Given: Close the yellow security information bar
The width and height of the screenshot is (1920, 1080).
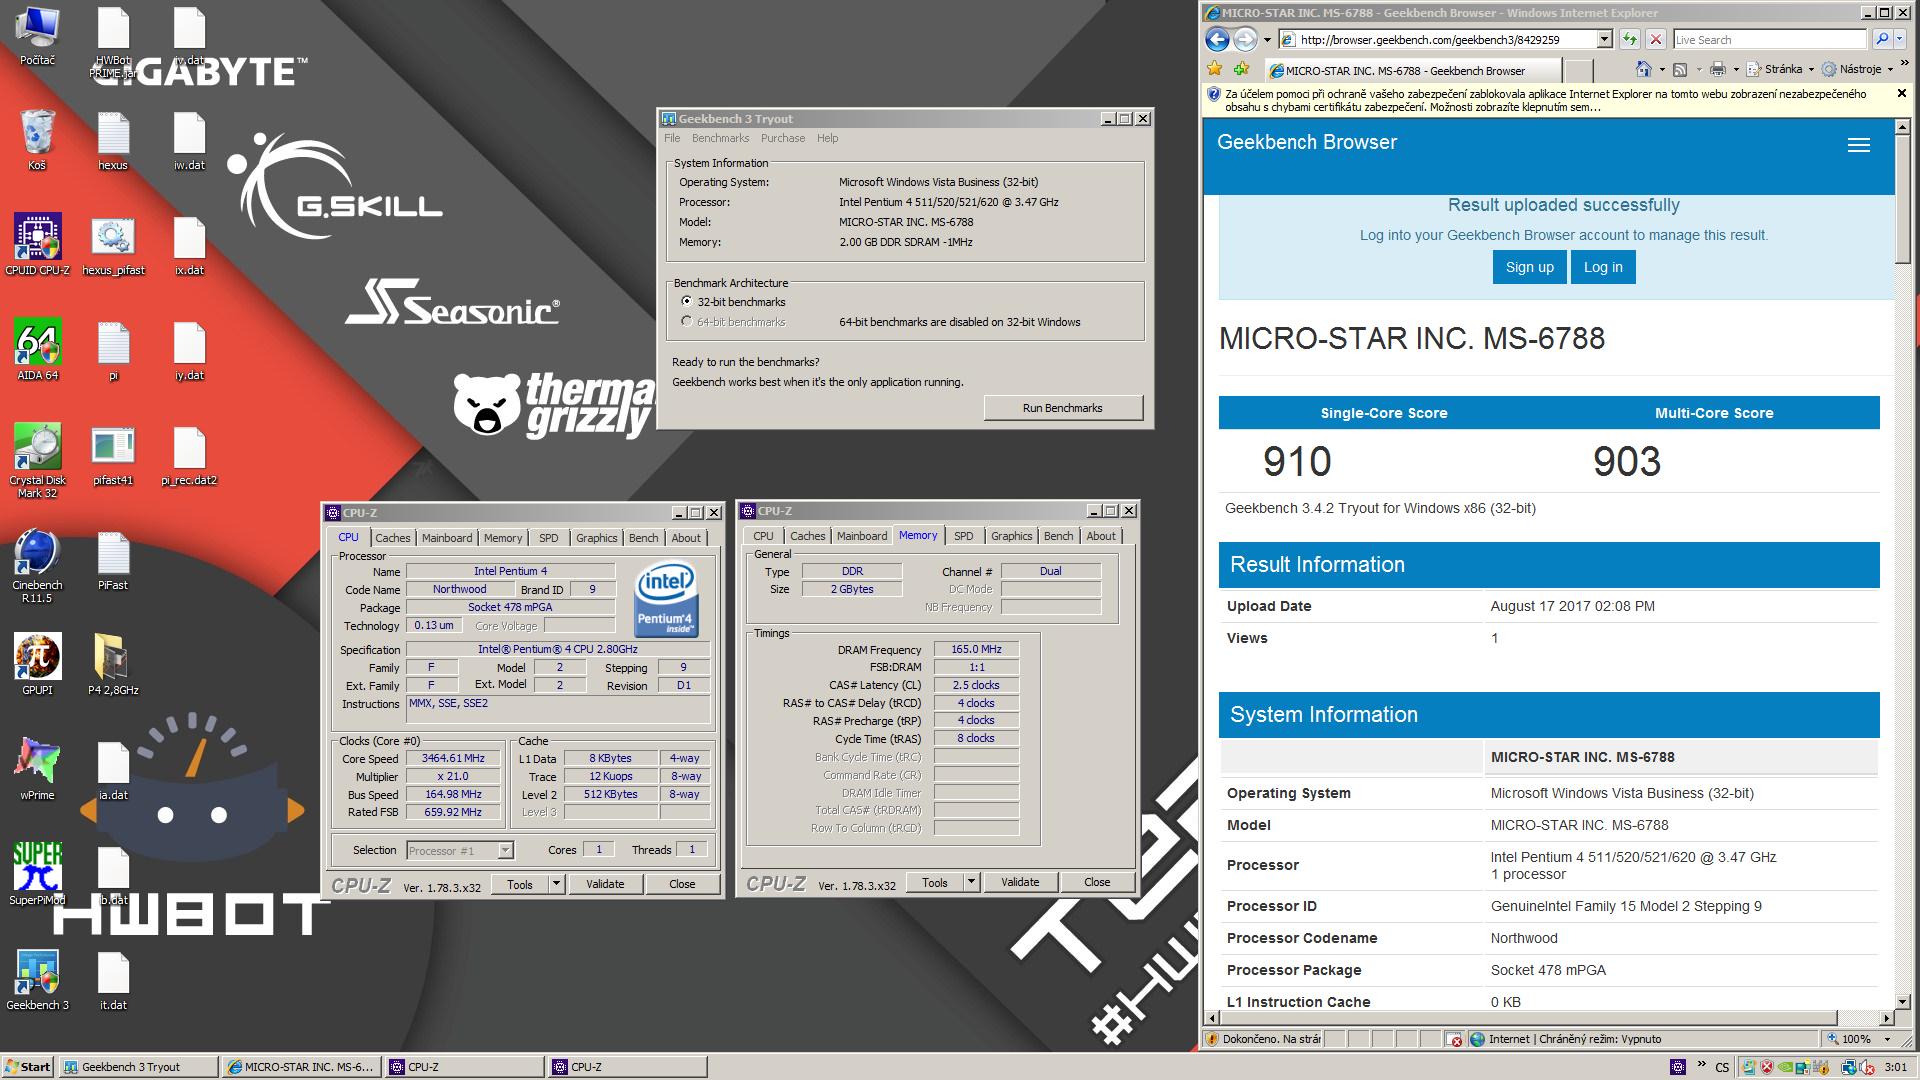Looking at the screenshot, I should tap(1901, 93).
